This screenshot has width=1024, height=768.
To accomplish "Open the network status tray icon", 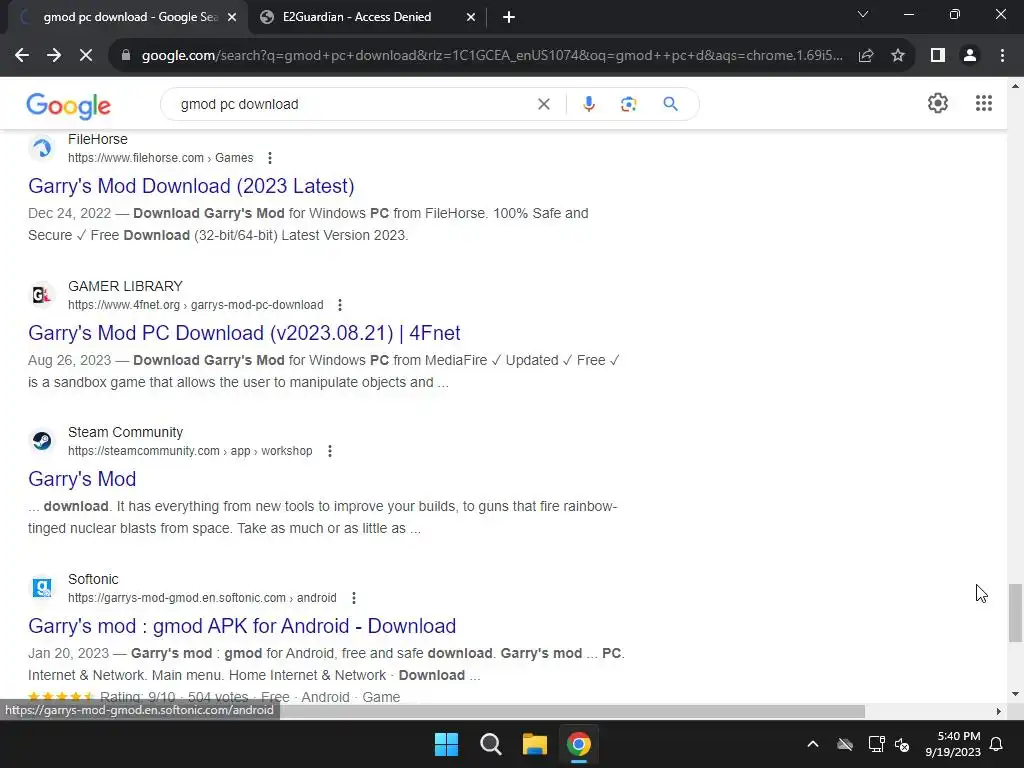I will pos(876,744).
